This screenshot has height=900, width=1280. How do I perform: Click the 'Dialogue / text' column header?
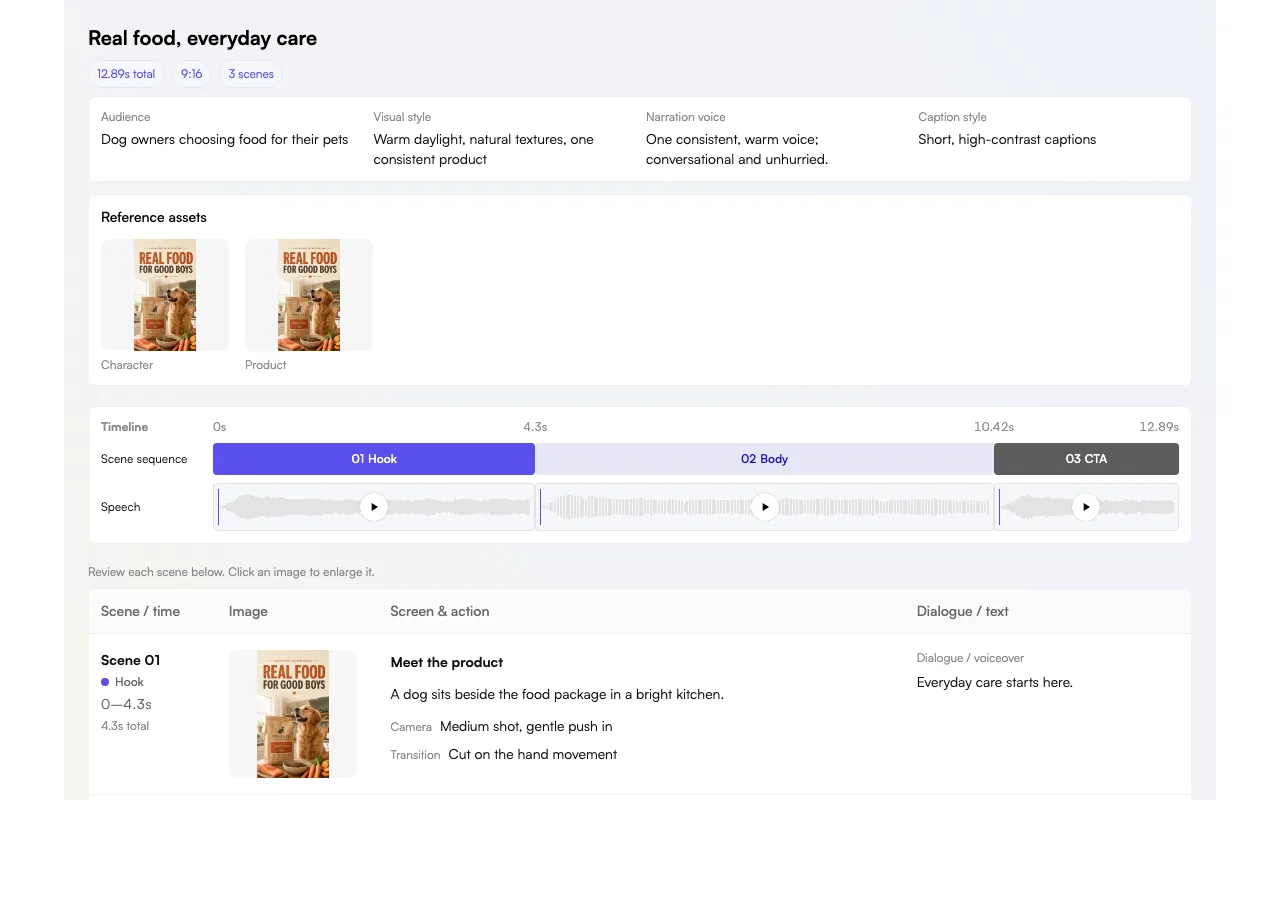(963, 611)
